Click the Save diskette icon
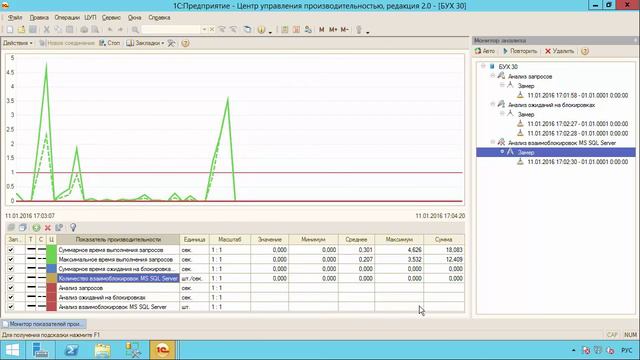 coord(33,30)
